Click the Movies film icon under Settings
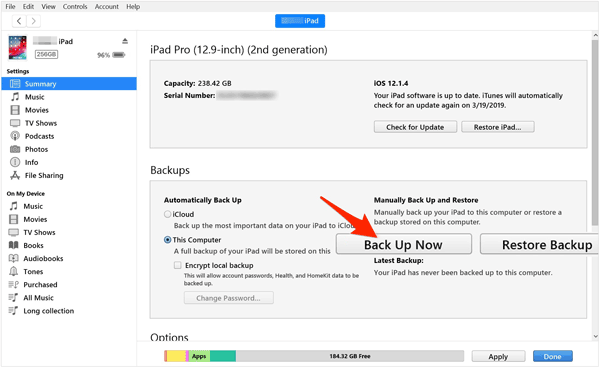The width and height of the screenshot is (600, 368). 15,110
